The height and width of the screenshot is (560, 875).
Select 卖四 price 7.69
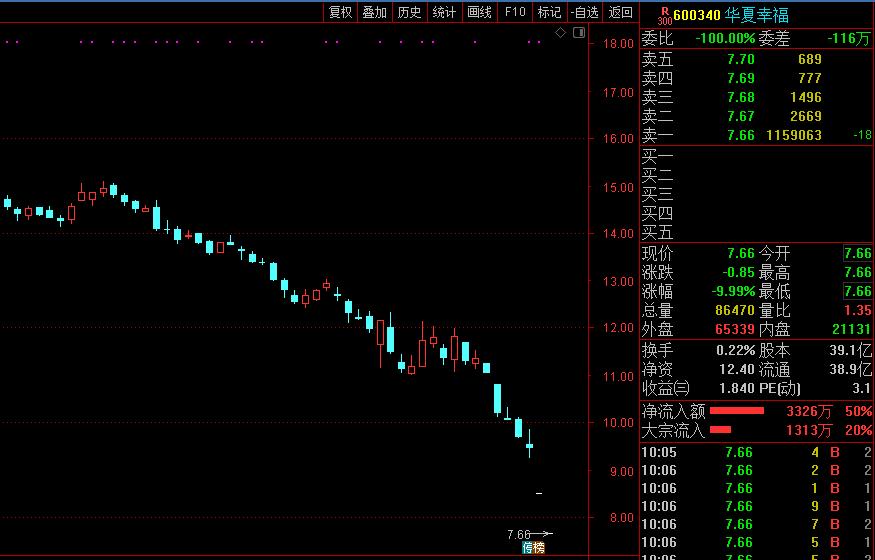[x=741, y=78]
